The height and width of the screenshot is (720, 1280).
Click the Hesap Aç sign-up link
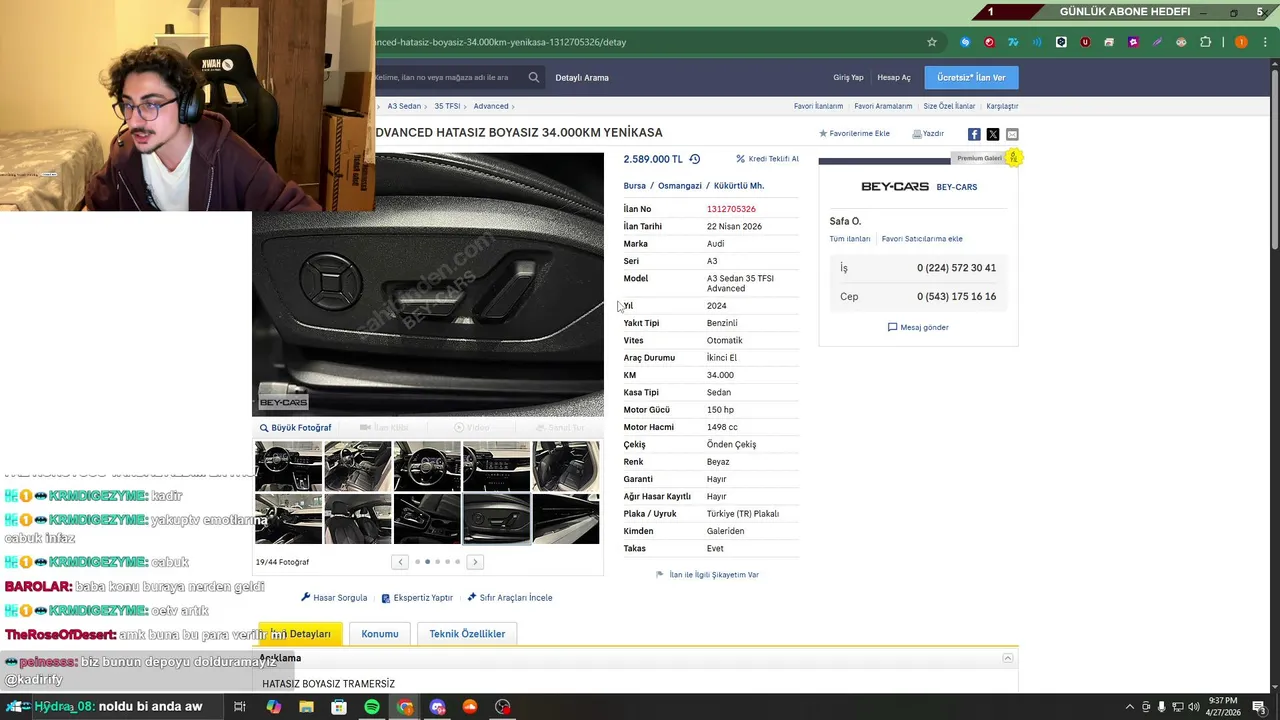pos(894,77)
